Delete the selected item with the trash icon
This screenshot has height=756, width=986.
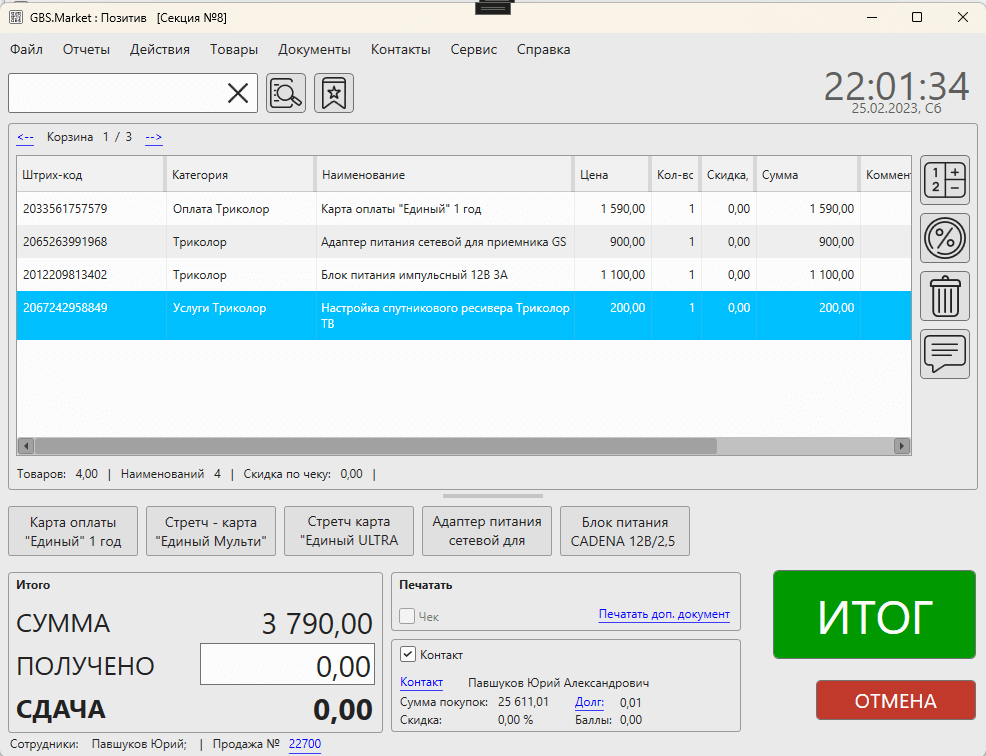click(944, 296)
